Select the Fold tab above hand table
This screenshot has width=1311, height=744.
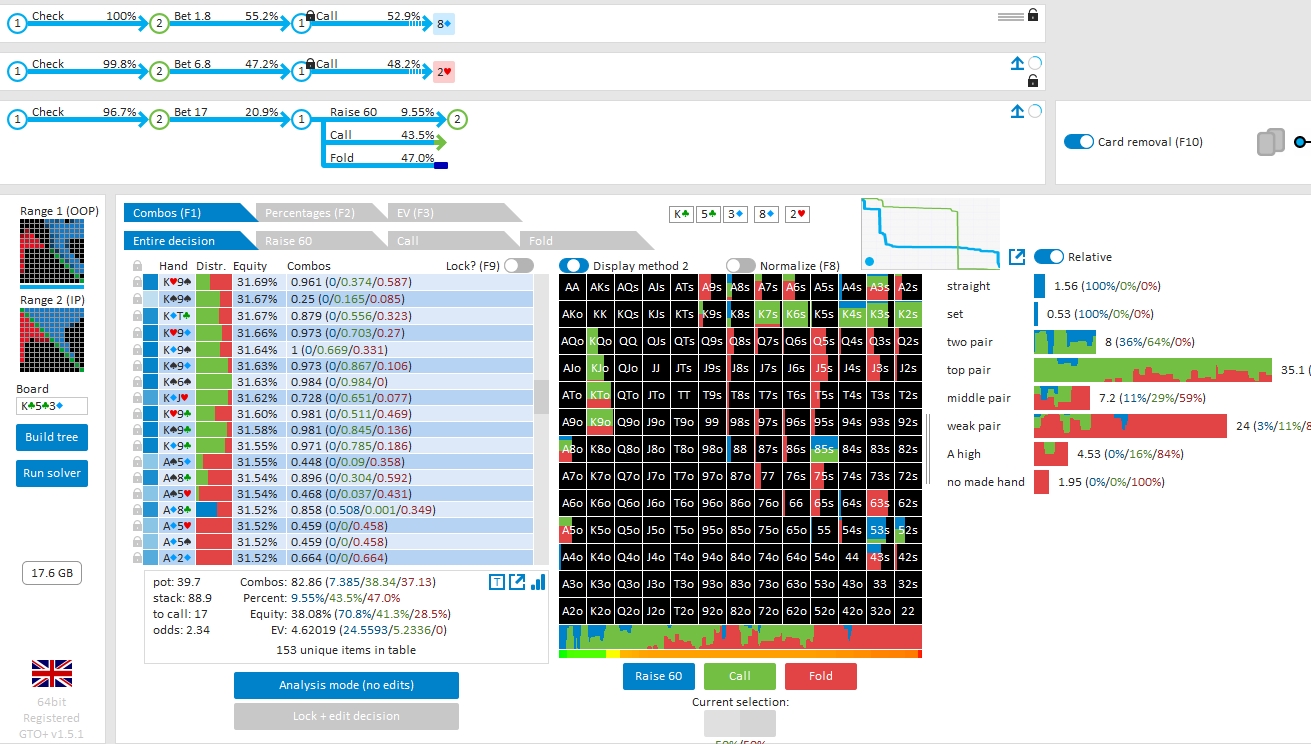pyautogui.click(x=586, y=240)
